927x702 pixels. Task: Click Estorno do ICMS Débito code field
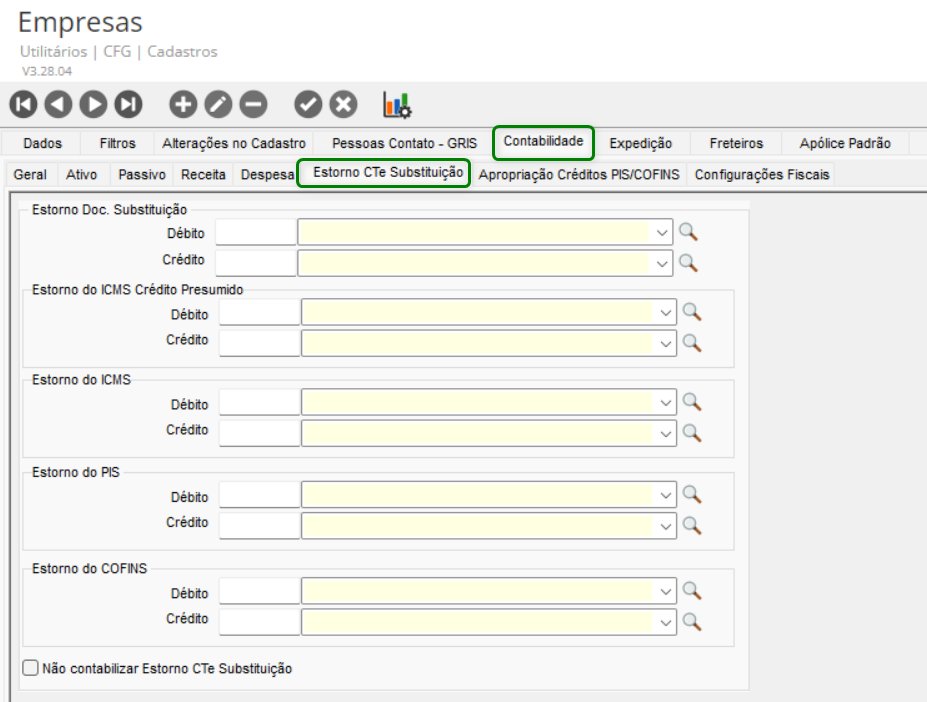(x=259, y=403)
